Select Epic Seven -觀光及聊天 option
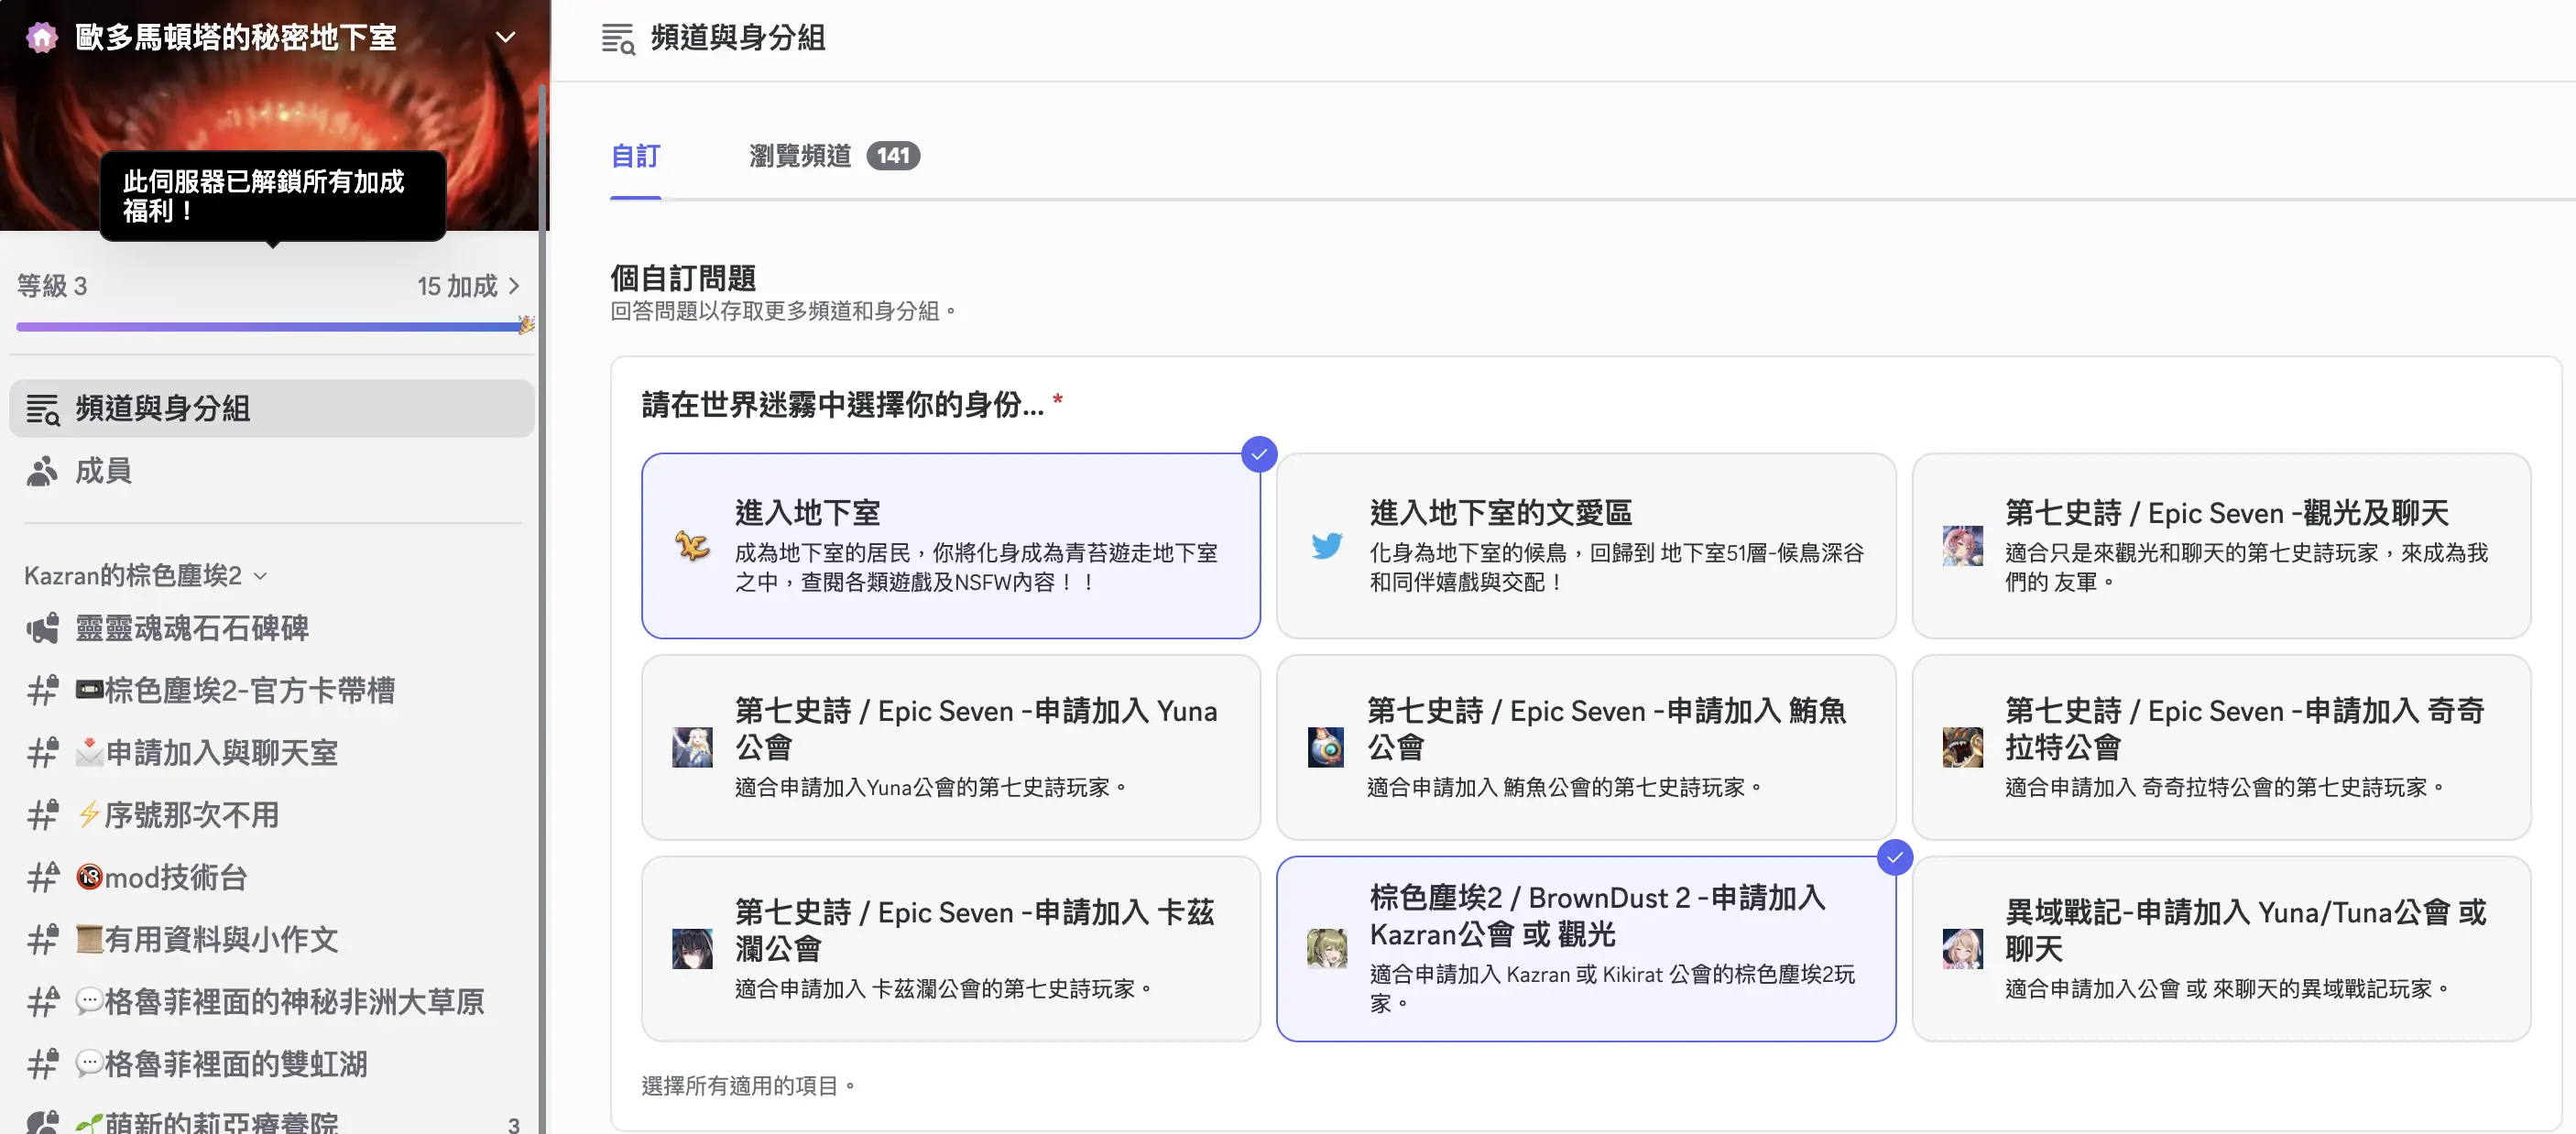 pos(2221,546)
